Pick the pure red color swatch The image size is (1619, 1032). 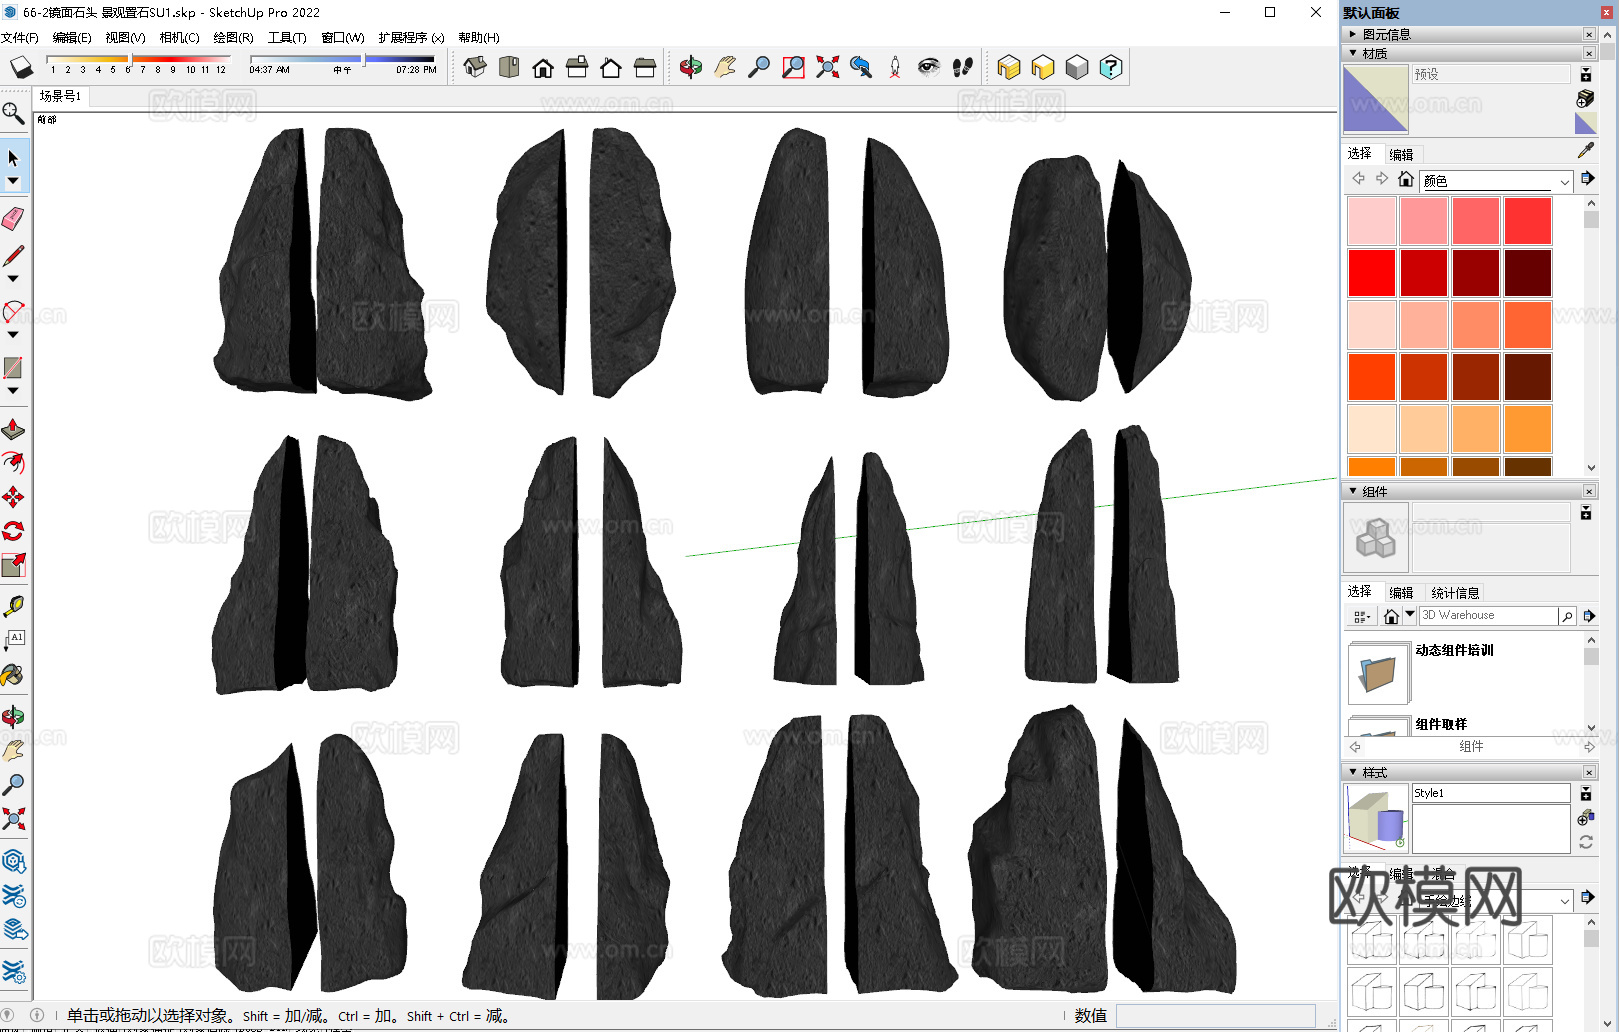click(1371, 273)
